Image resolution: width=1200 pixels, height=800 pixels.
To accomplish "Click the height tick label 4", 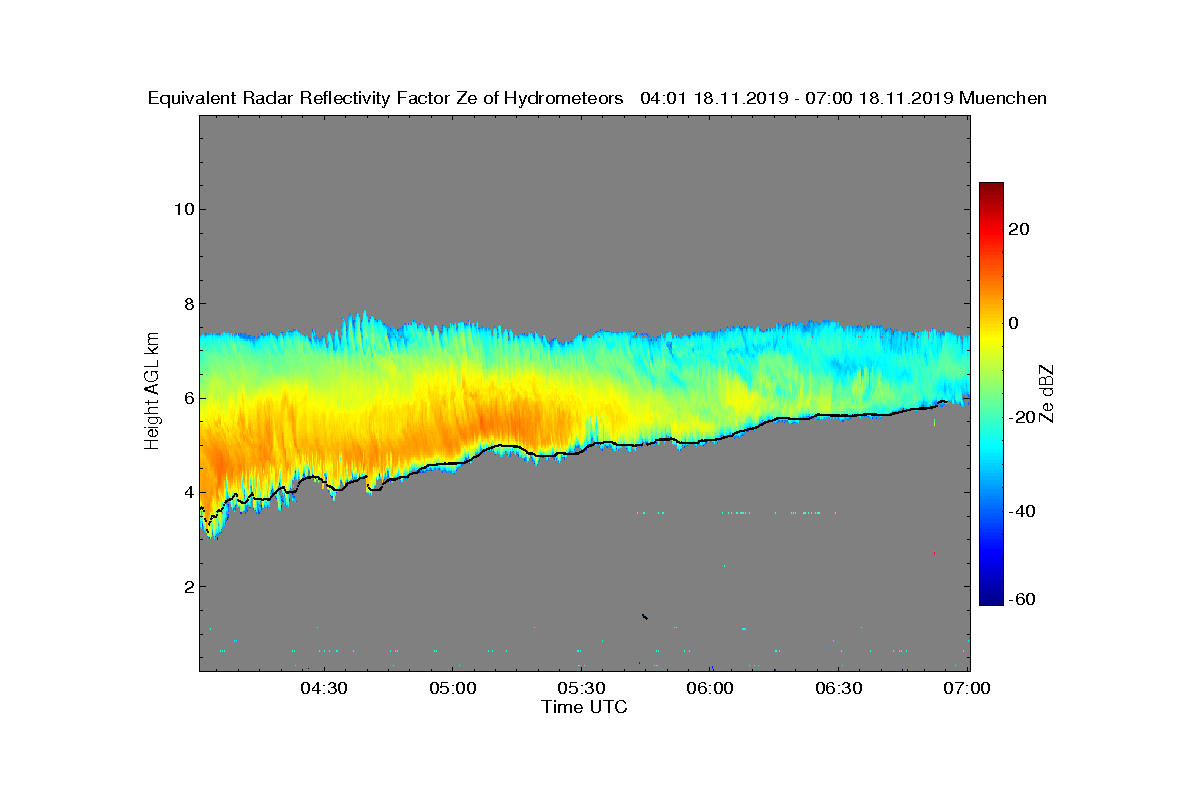I will tap(188, 492).
